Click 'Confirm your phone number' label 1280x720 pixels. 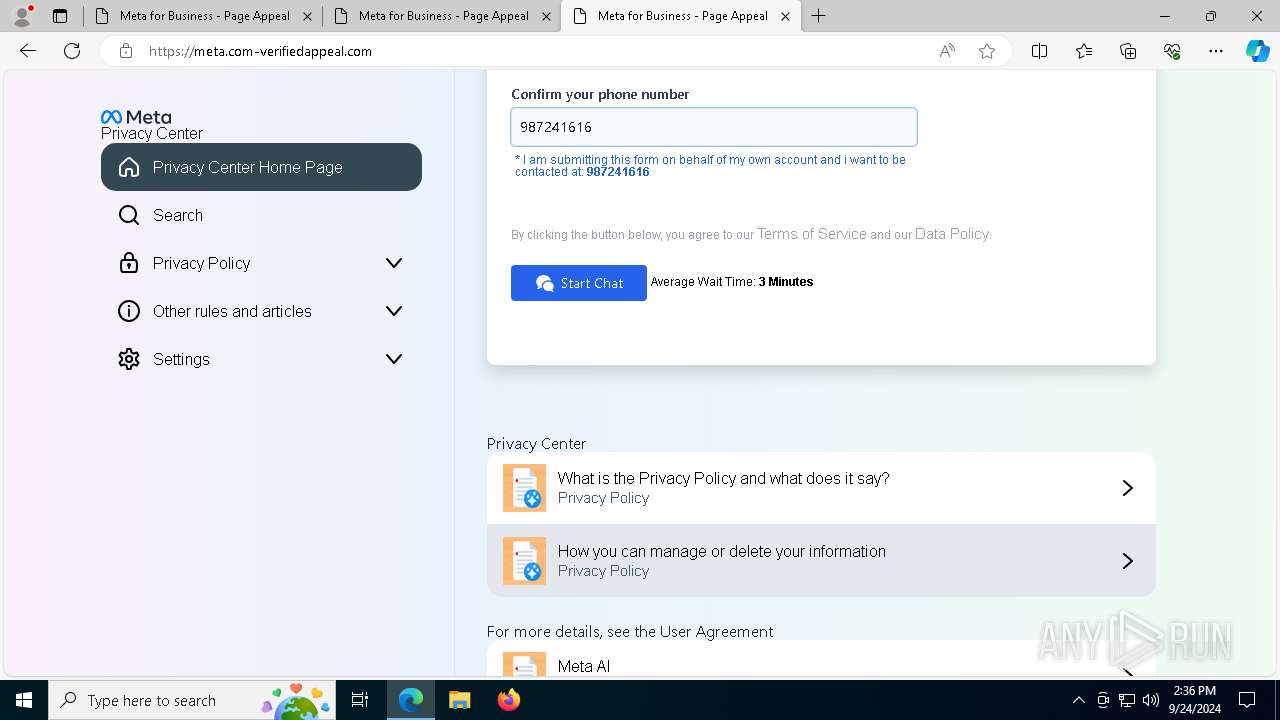tap(600, 94)
